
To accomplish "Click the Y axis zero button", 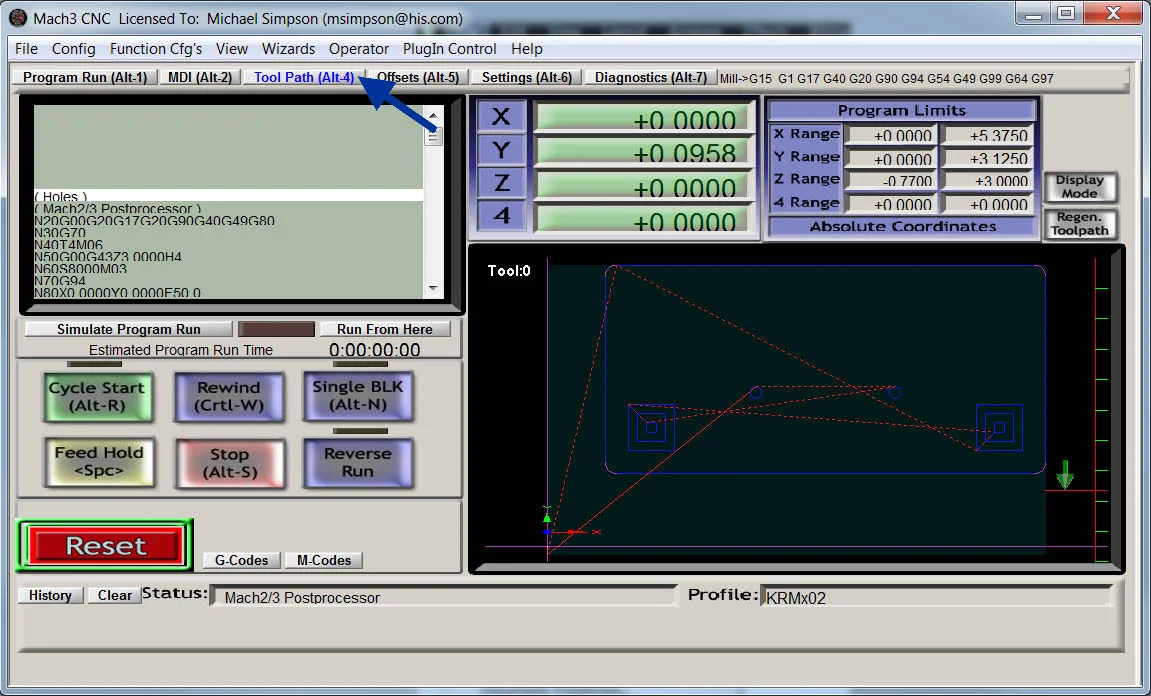I will pyautogui.click(x=501, y=151).
